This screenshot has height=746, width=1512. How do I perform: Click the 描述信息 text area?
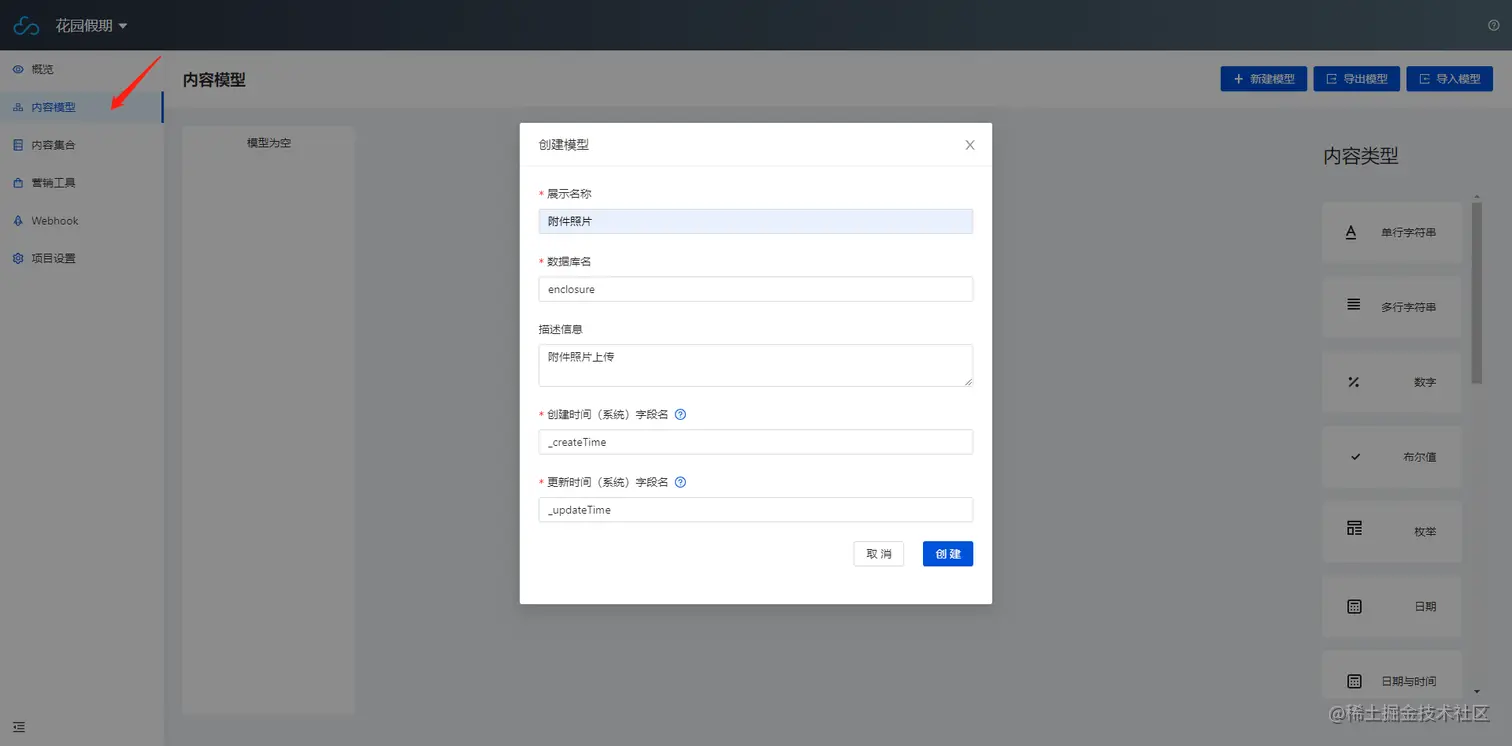point(755,365)
